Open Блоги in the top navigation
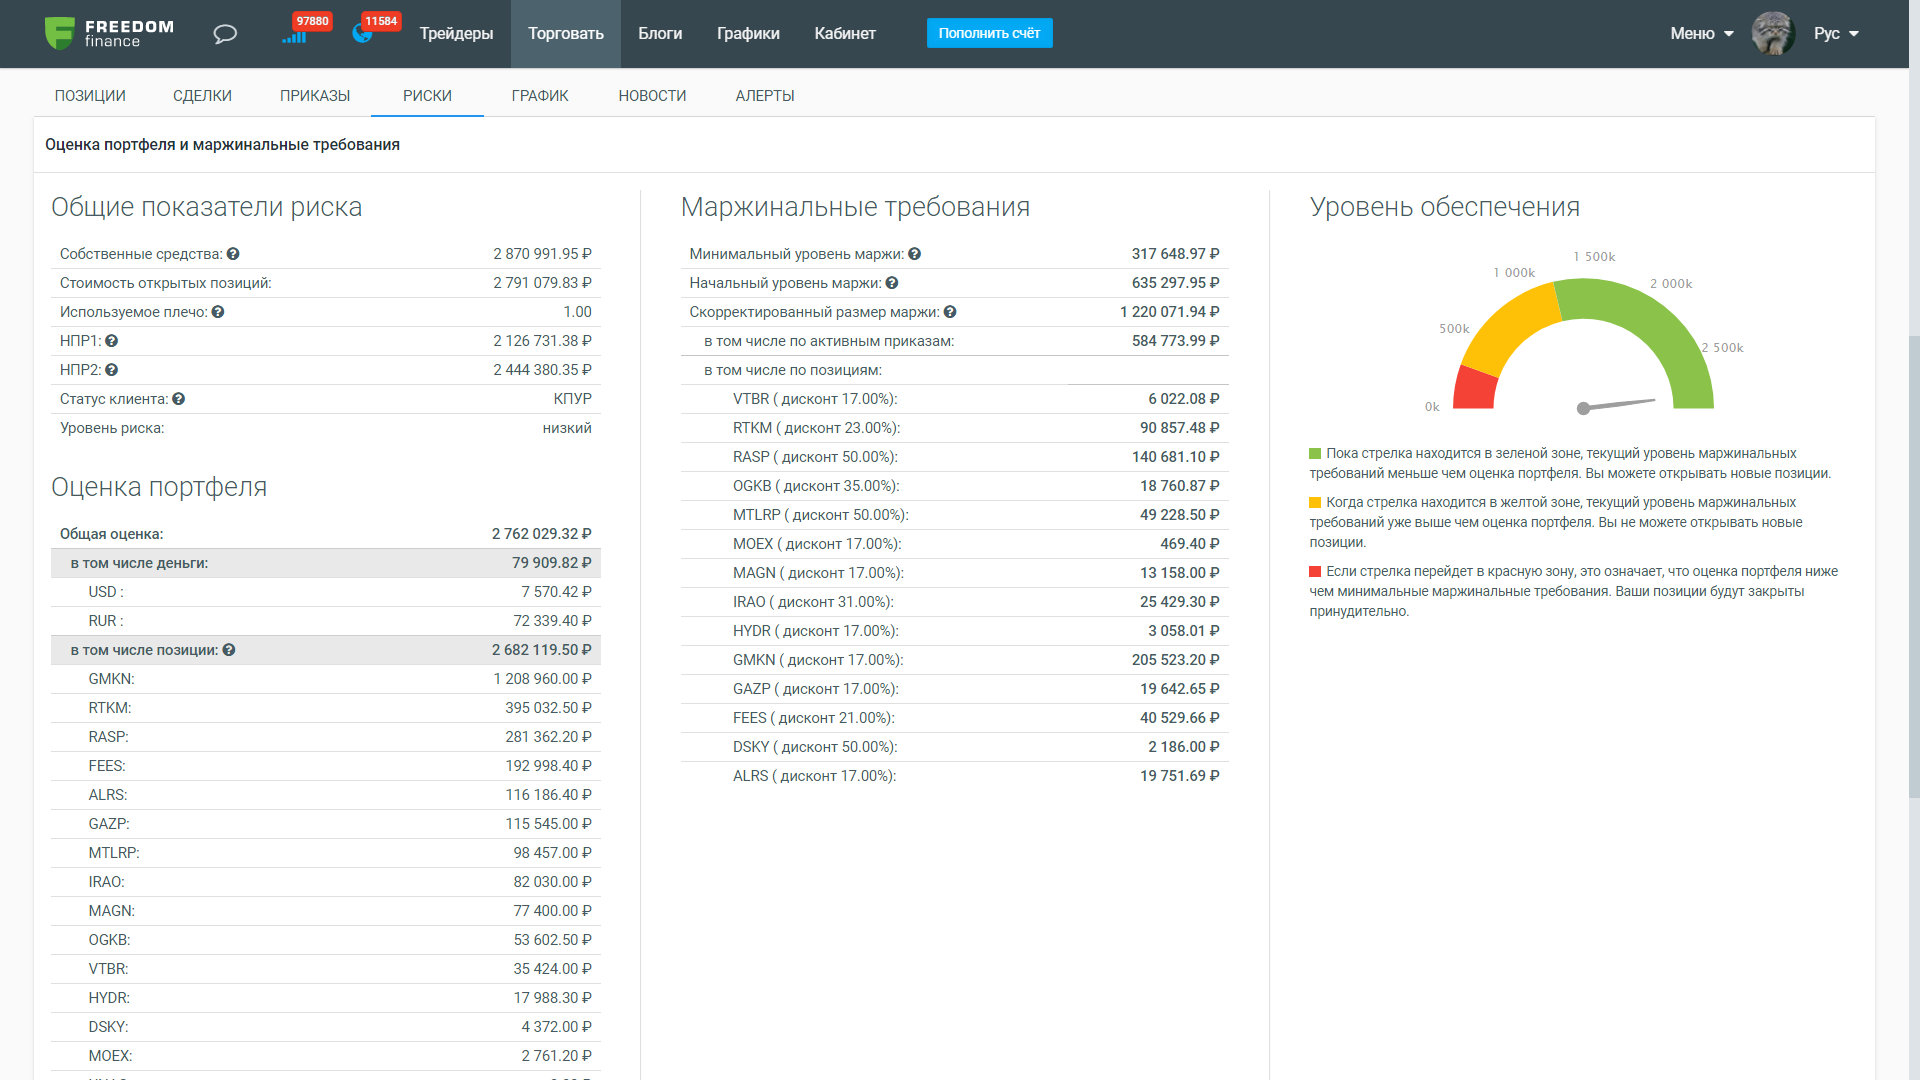This screenshot has width=1920, height=1080. pos(660,33)
